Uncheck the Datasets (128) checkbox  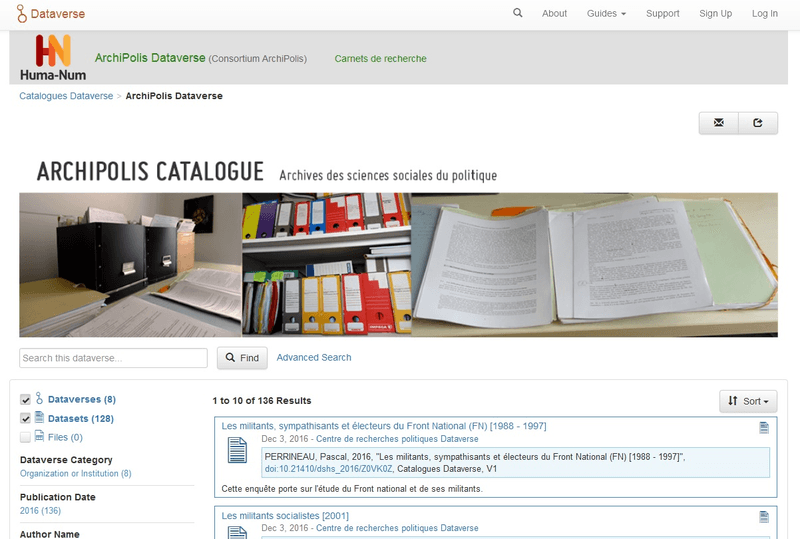coord(26,418)
